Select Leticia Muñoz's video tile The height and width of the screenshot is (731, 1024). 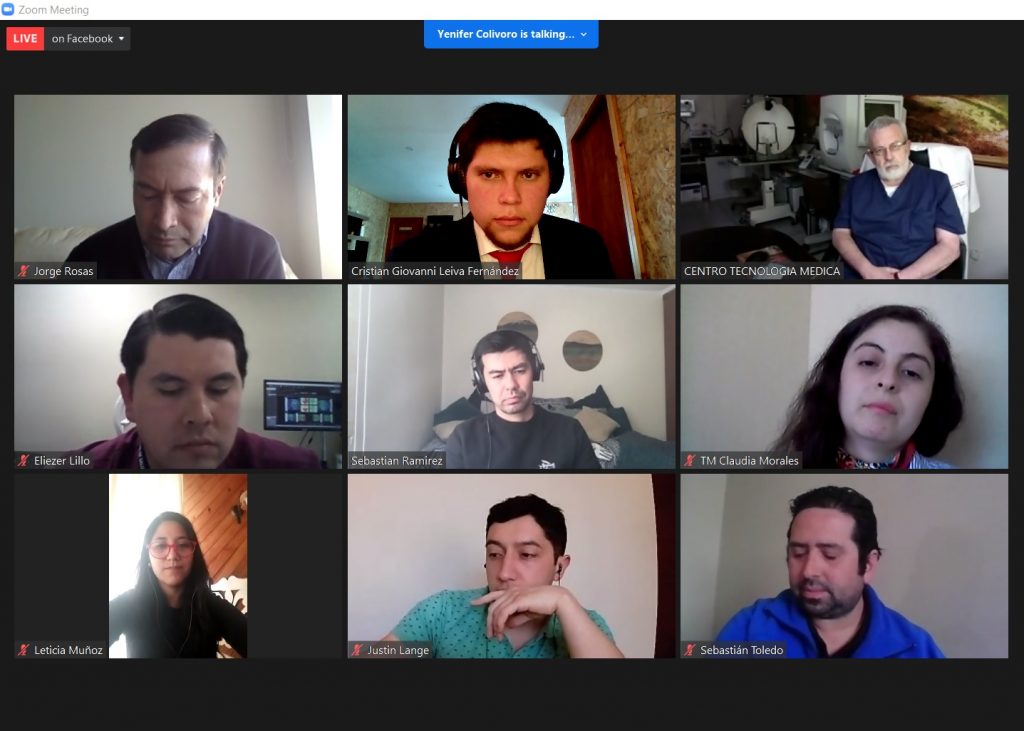tap(178, 566)
